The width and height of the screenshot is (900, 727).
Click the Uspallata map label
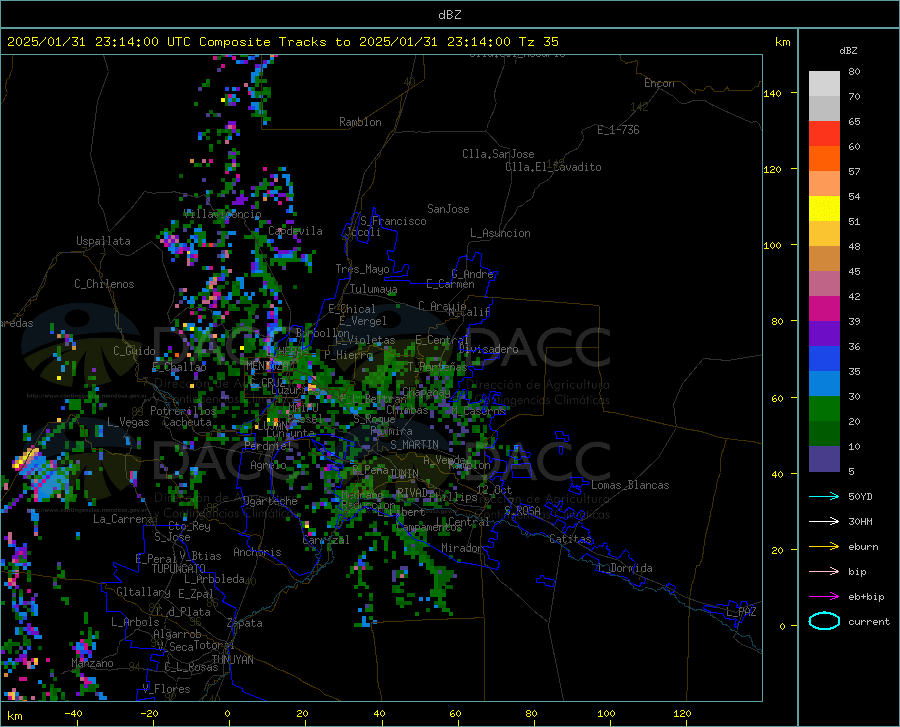coord(103,241)
